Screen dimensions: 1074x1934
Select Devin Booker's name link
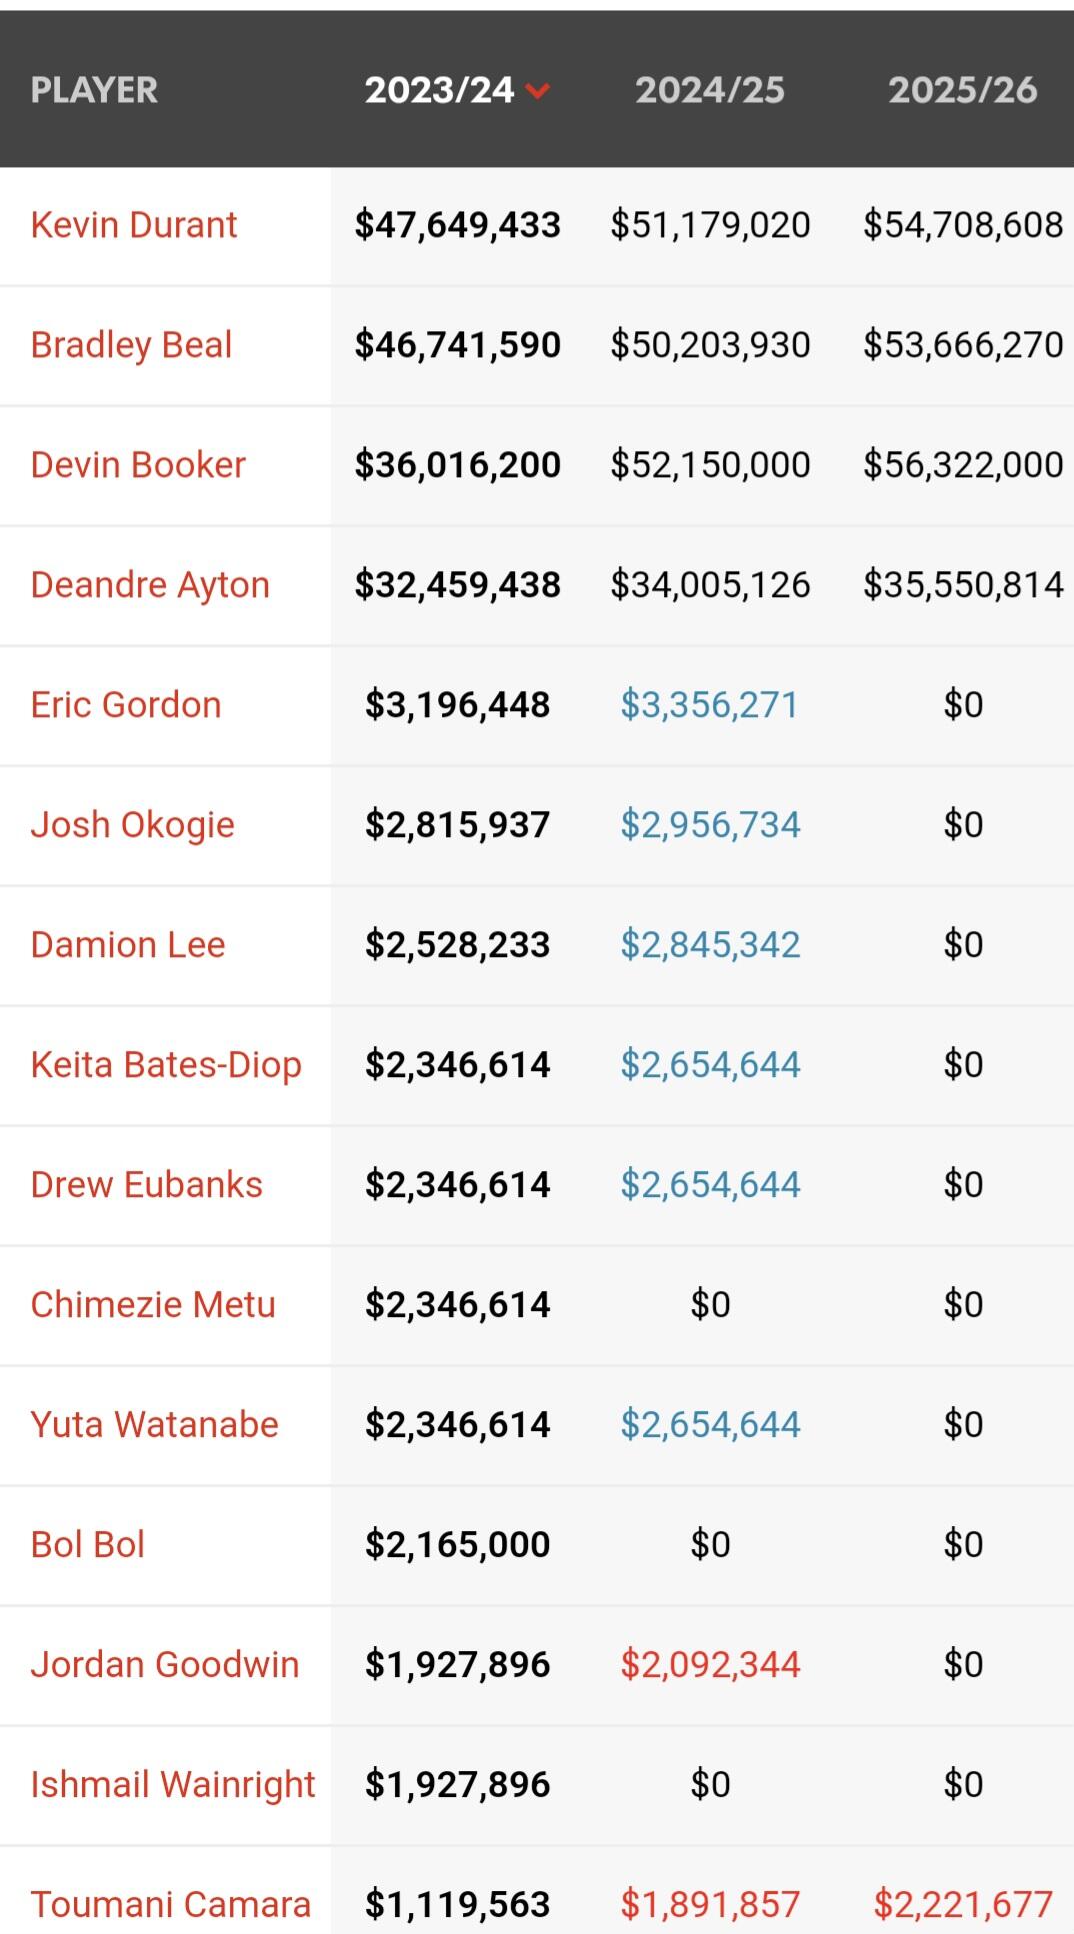point(138,465)
